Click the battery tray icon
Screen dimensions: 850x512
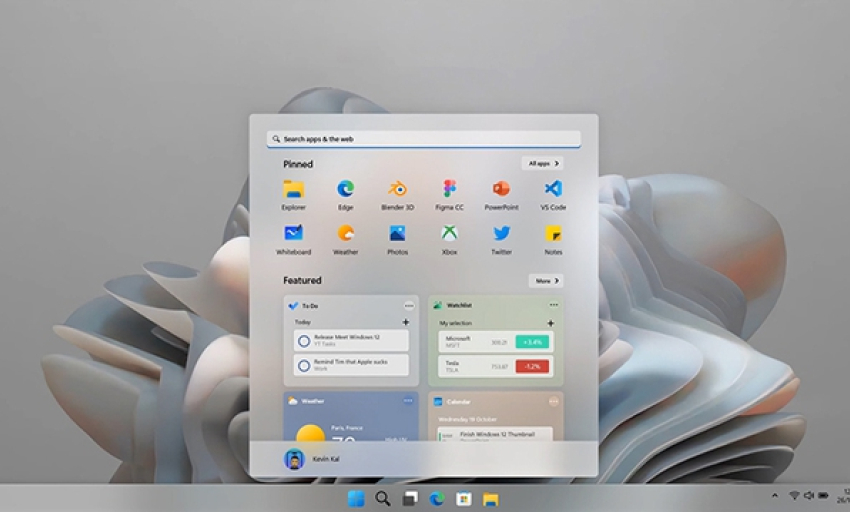[x=823, y=495]
